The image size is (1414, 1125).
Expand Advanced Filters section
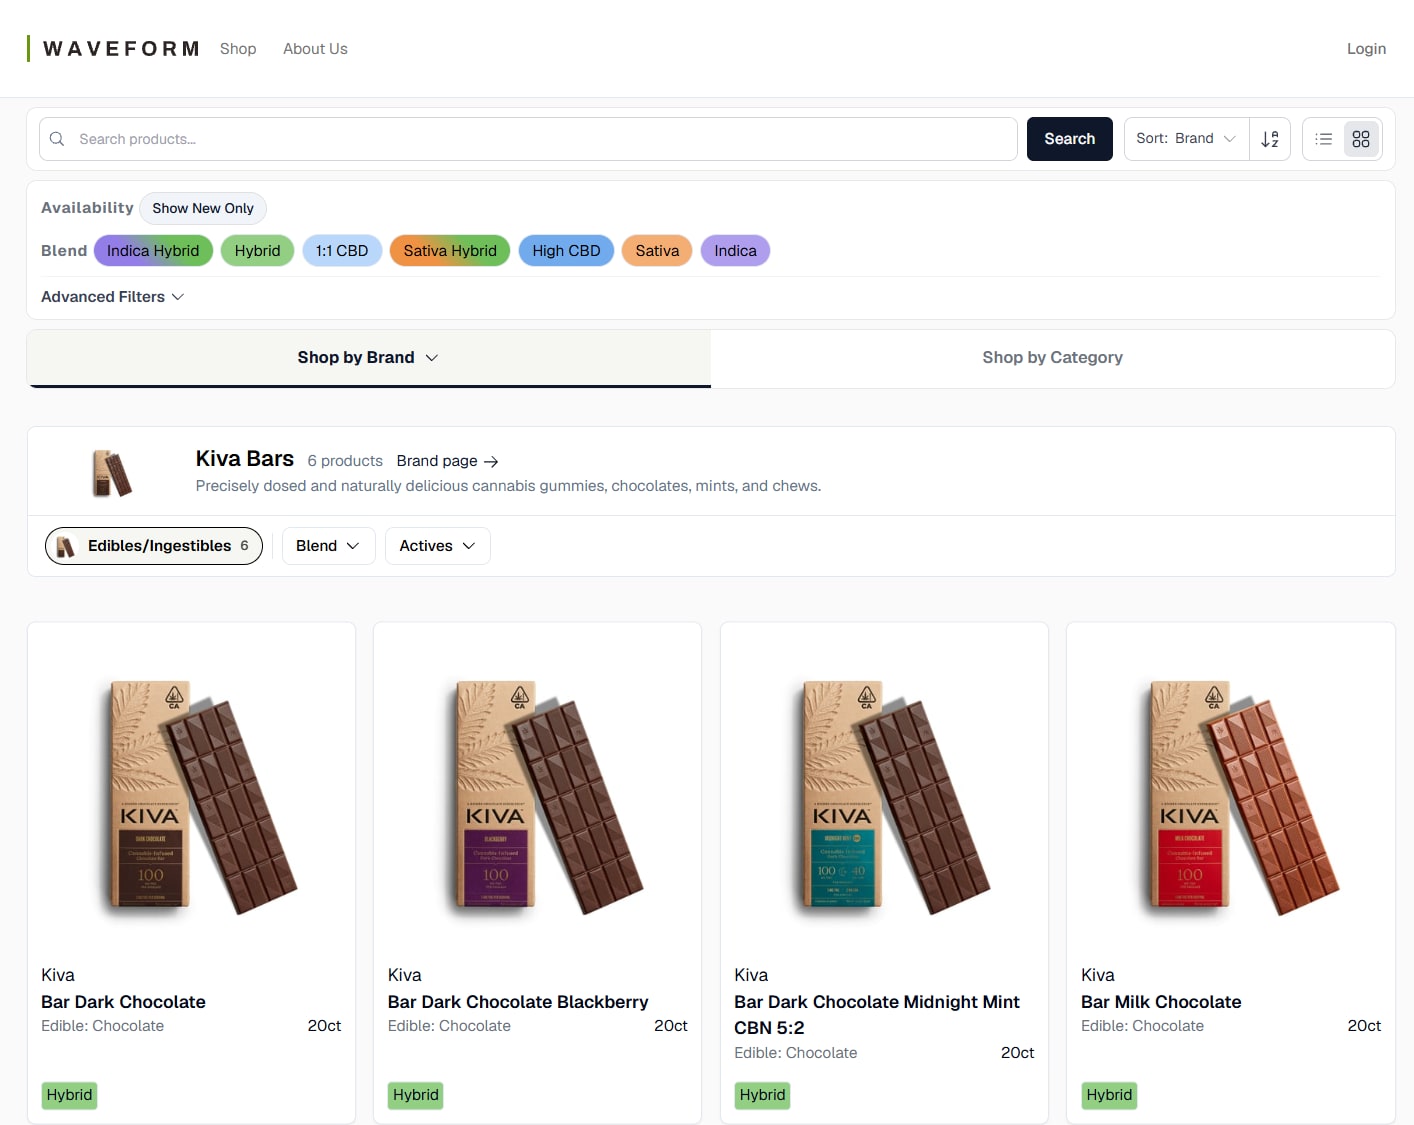[x=113, y=297]
